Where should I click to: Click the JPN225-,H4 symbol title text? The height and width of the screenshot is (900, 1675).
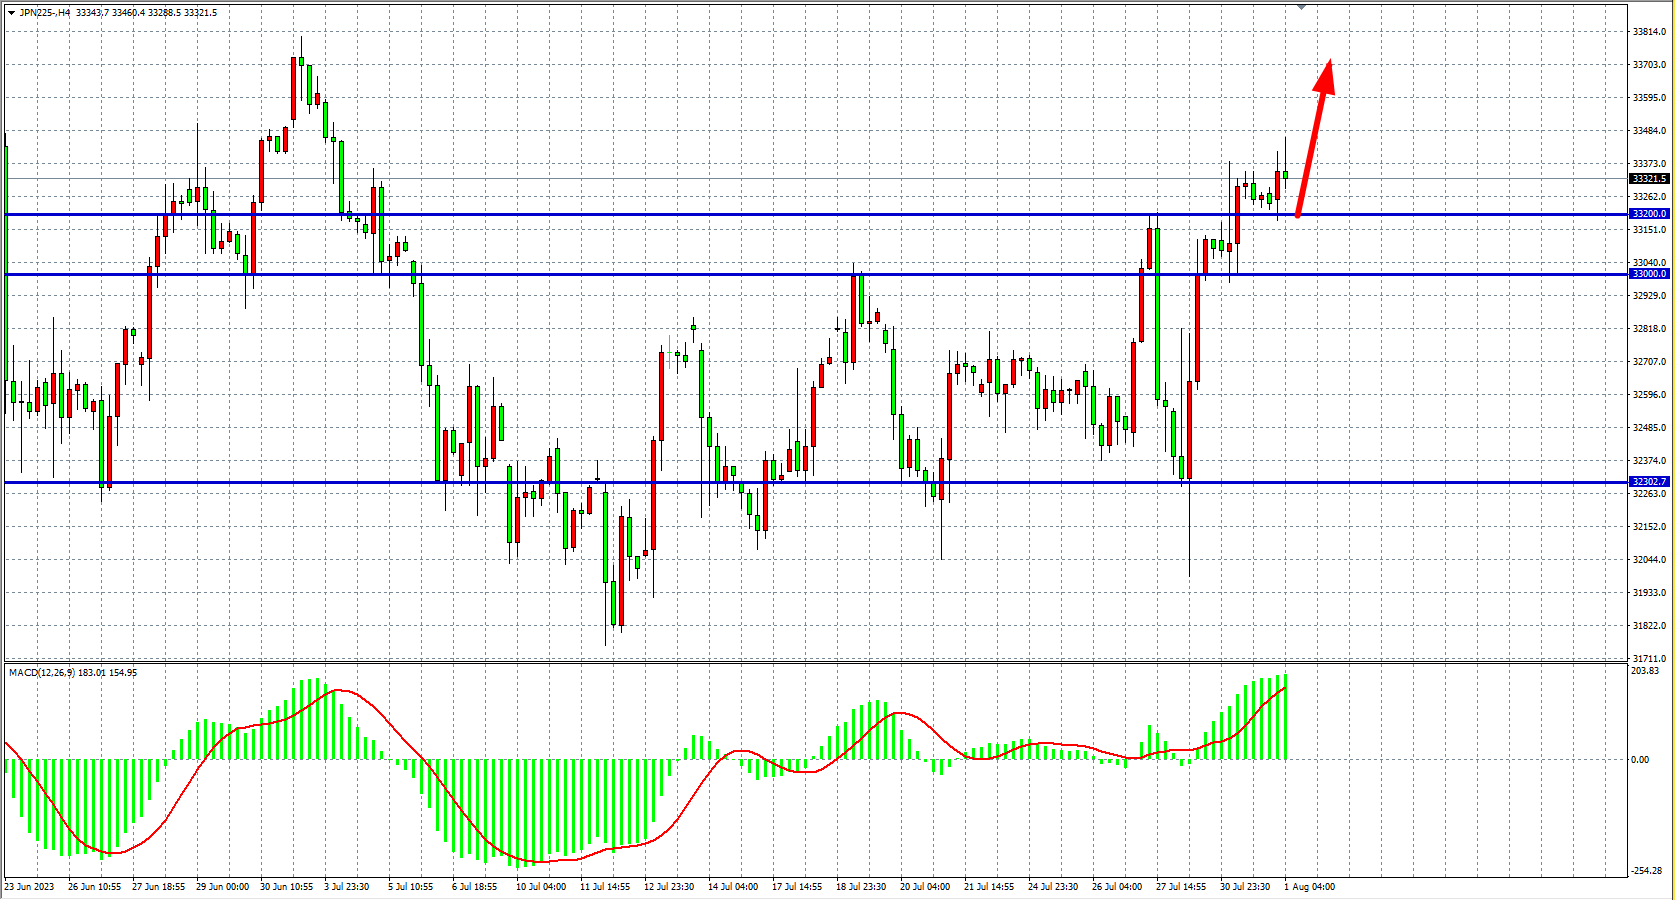point(45,13)
